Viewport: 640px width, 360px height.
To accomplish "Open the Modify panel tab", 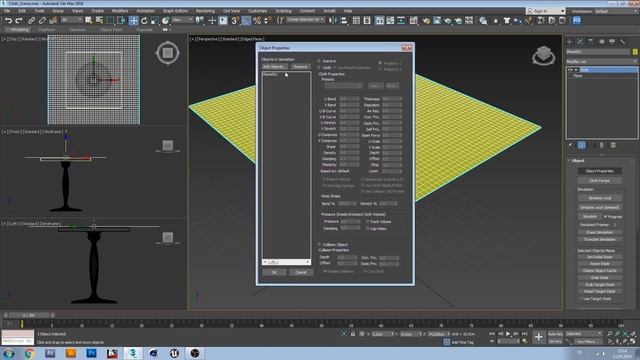I will (580, 42).
